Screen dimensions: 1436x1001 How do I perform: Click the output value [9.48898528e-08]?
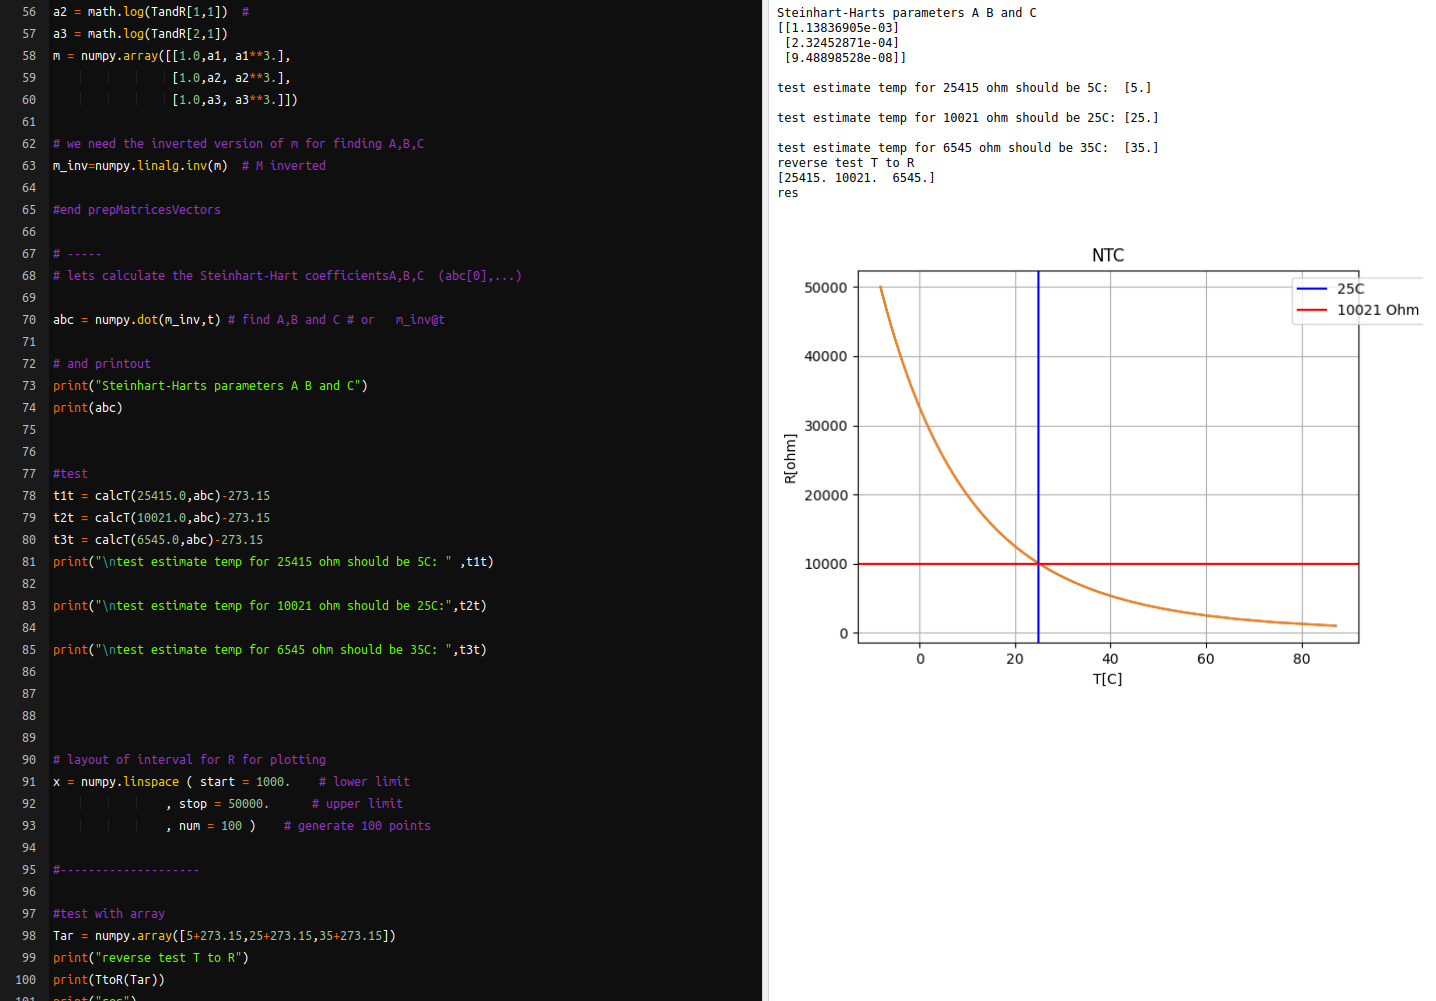coord(846,58)
